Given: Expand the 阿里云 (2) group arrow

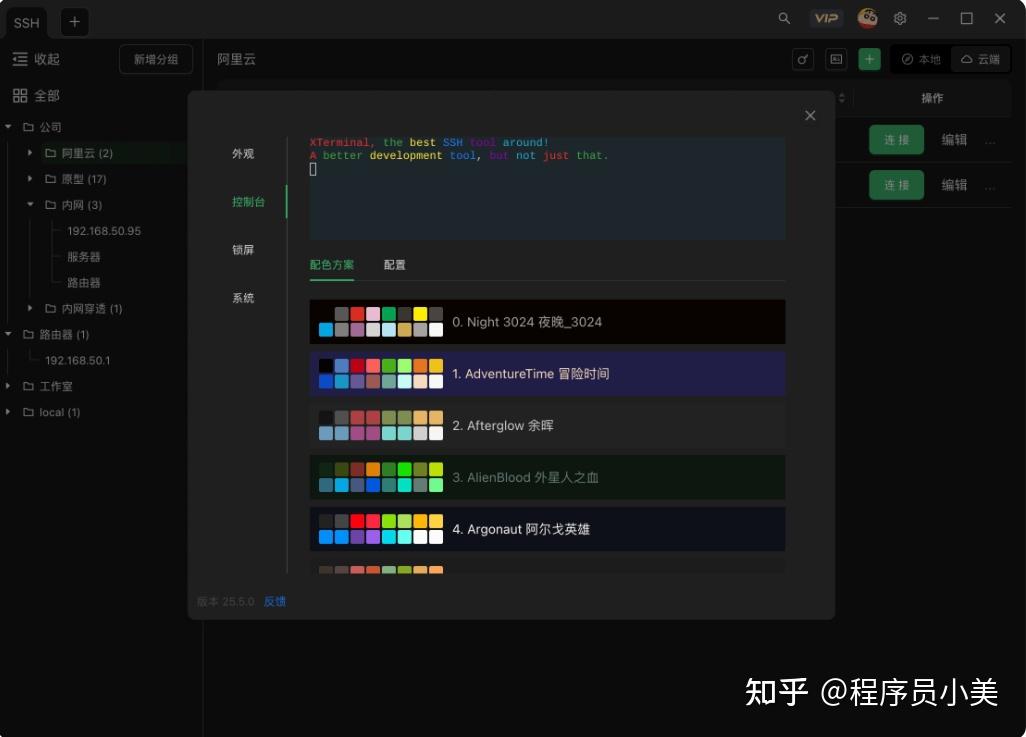Looking at the screenshot, I should pyautogui.click(x=30, y=153).
